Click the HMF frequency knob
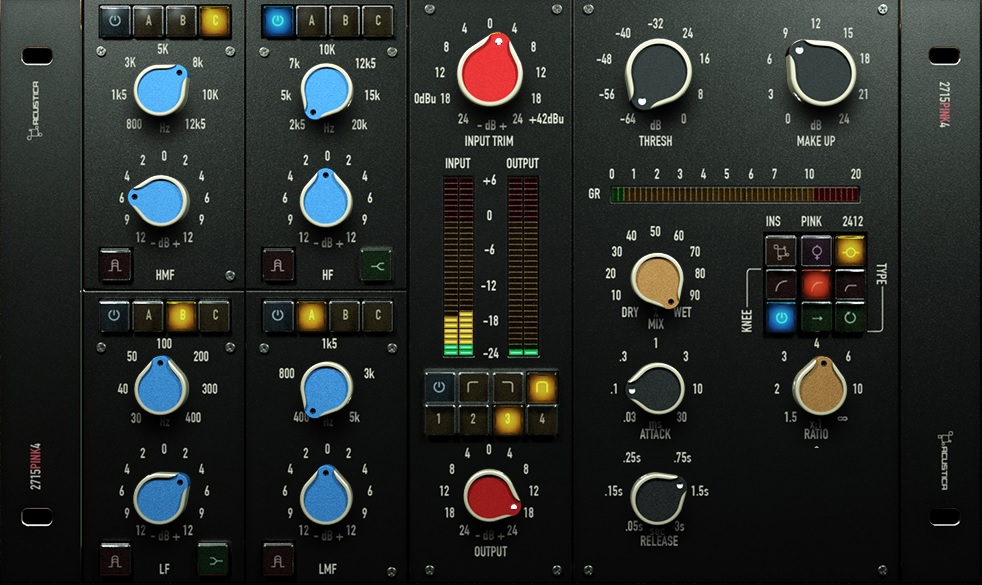The image size is (982, 585). coord(162,90)
